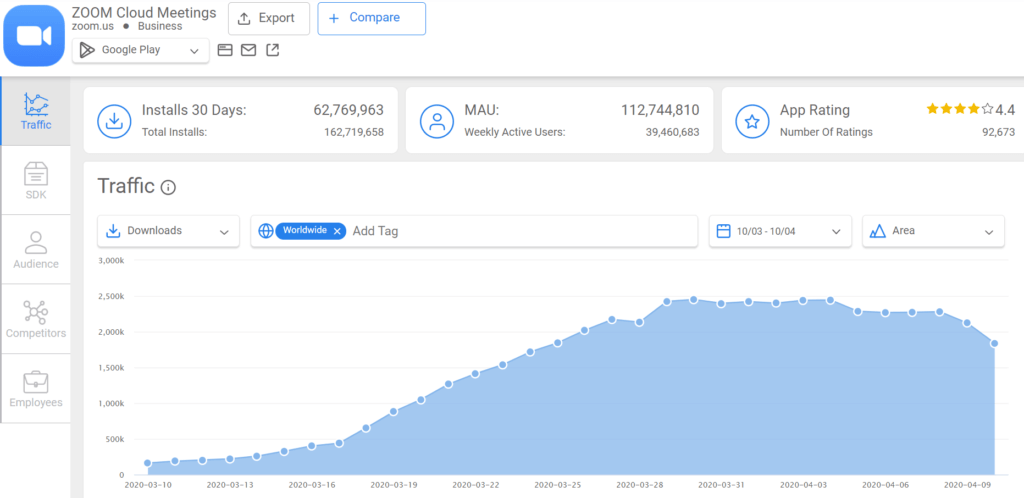Click the Export button
Screen dimensions: 1024x498
click(x=268, y=18)
